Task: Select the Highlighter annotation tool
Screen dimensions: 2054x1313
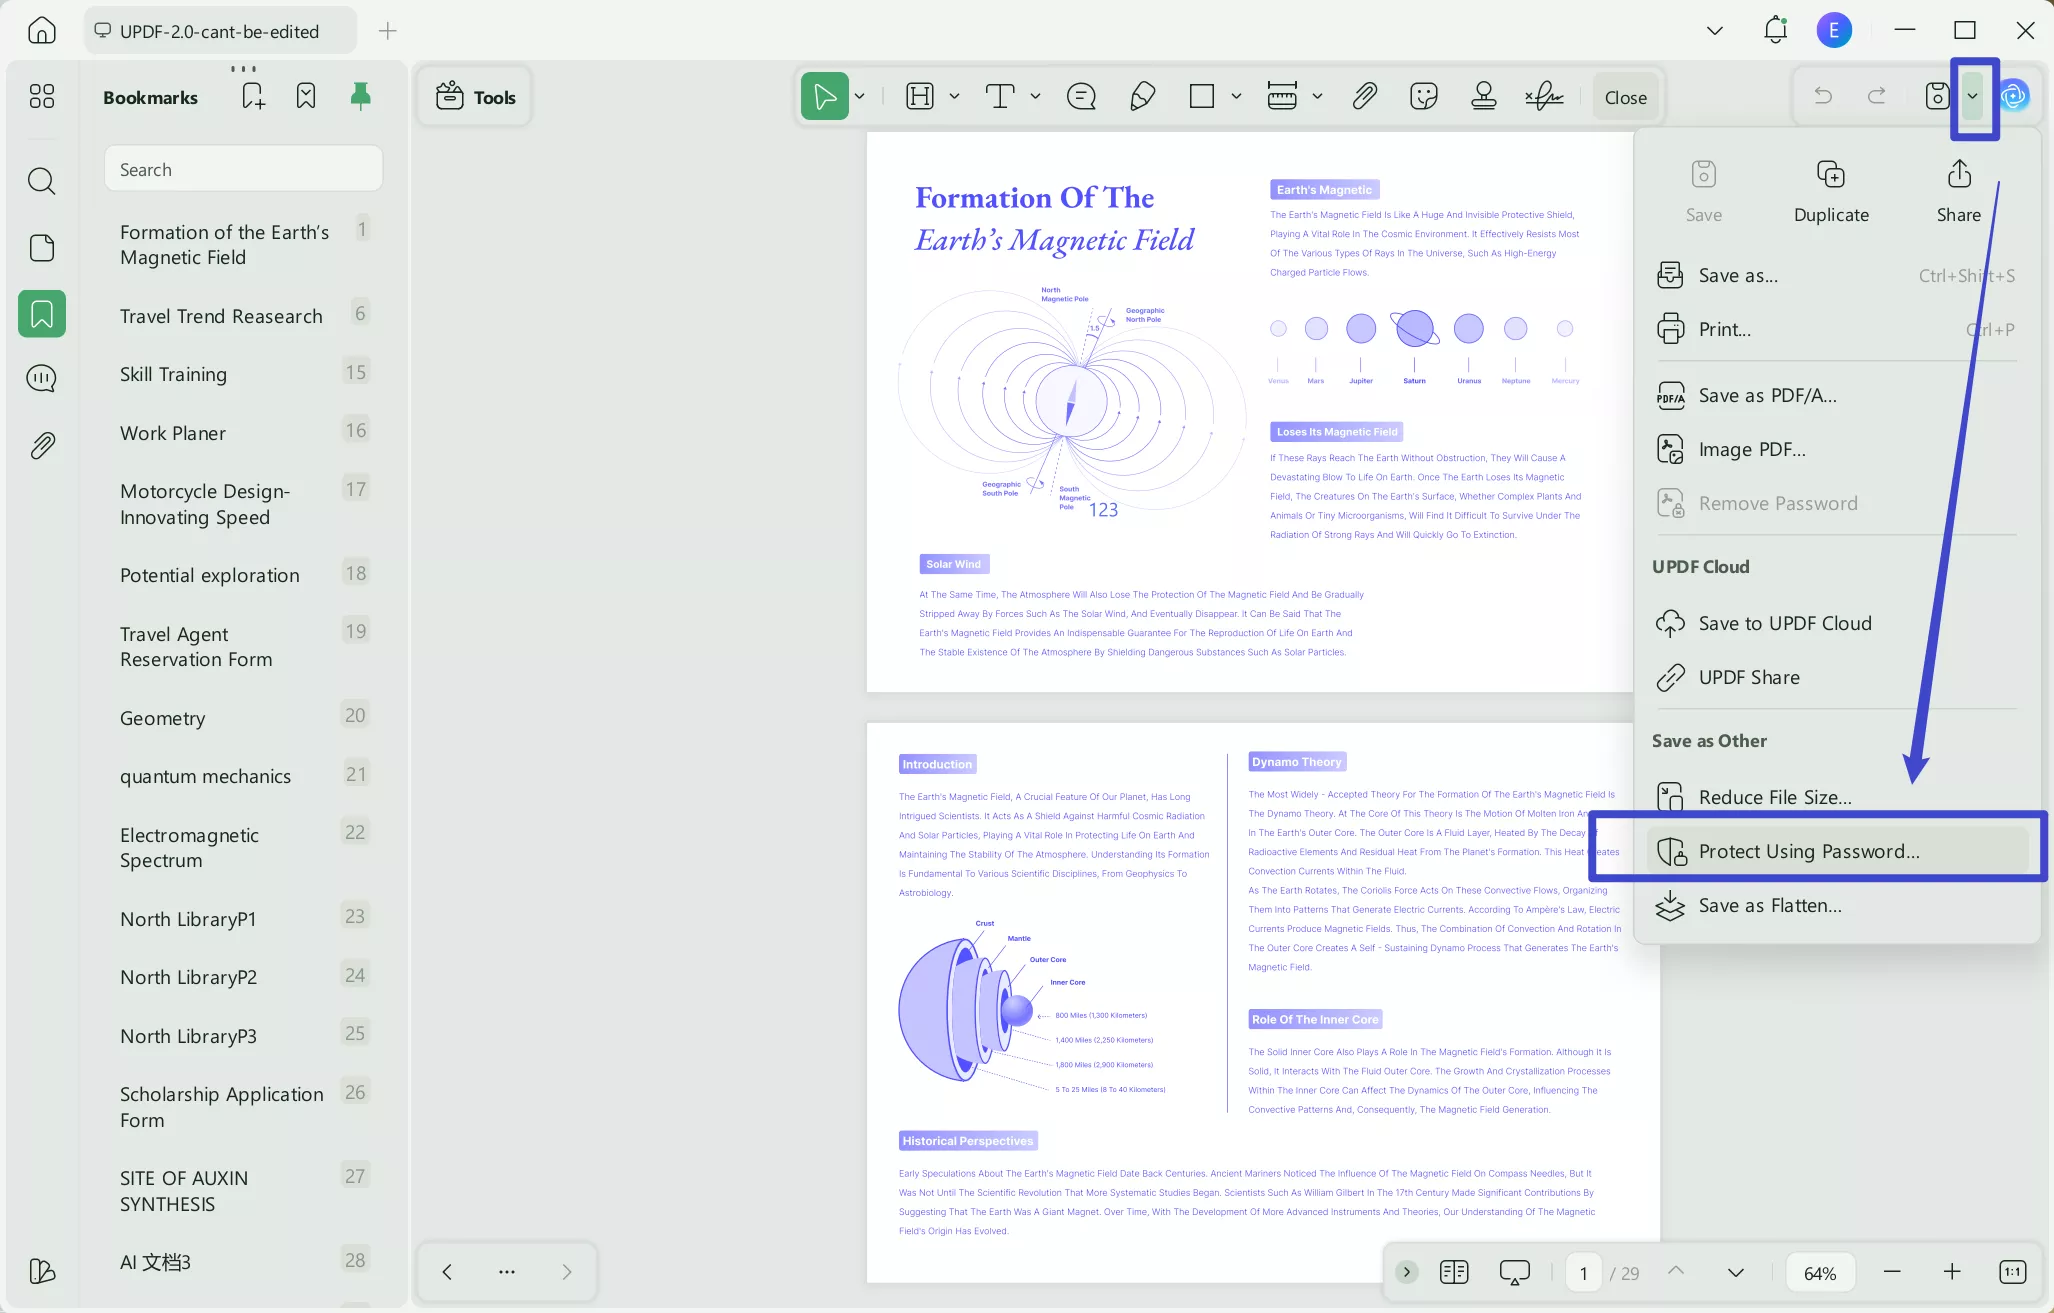Action: 1142,96
